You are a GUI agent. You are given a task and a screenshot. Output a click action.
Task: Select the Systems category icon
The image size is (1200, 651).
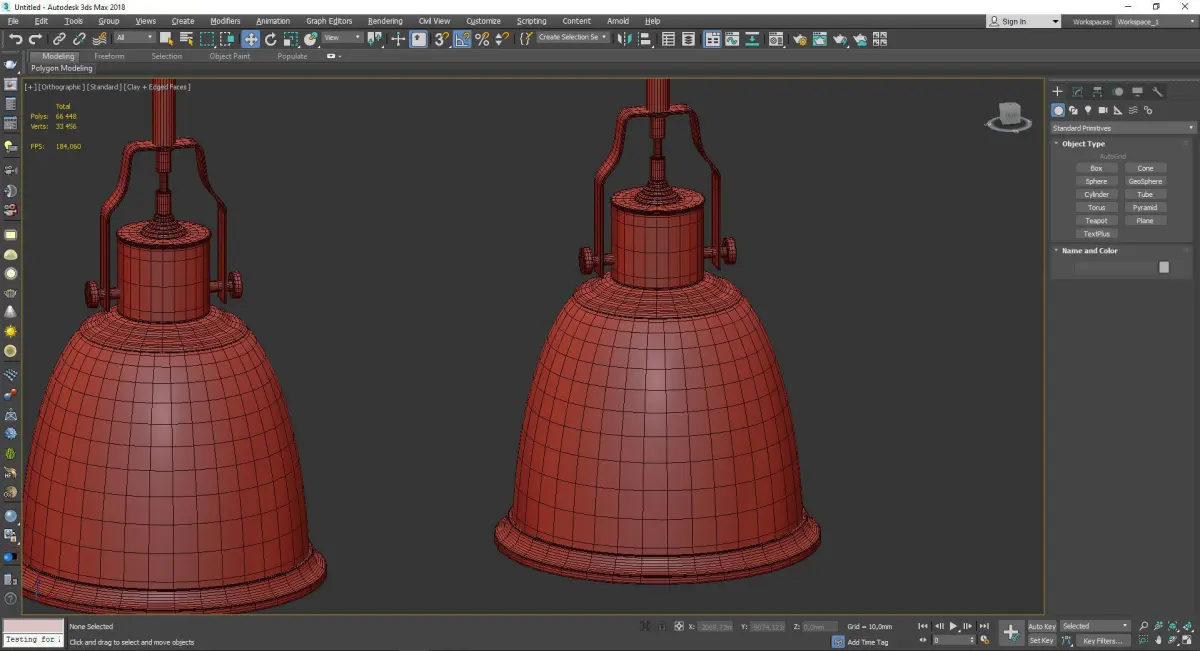(1148, 110)
